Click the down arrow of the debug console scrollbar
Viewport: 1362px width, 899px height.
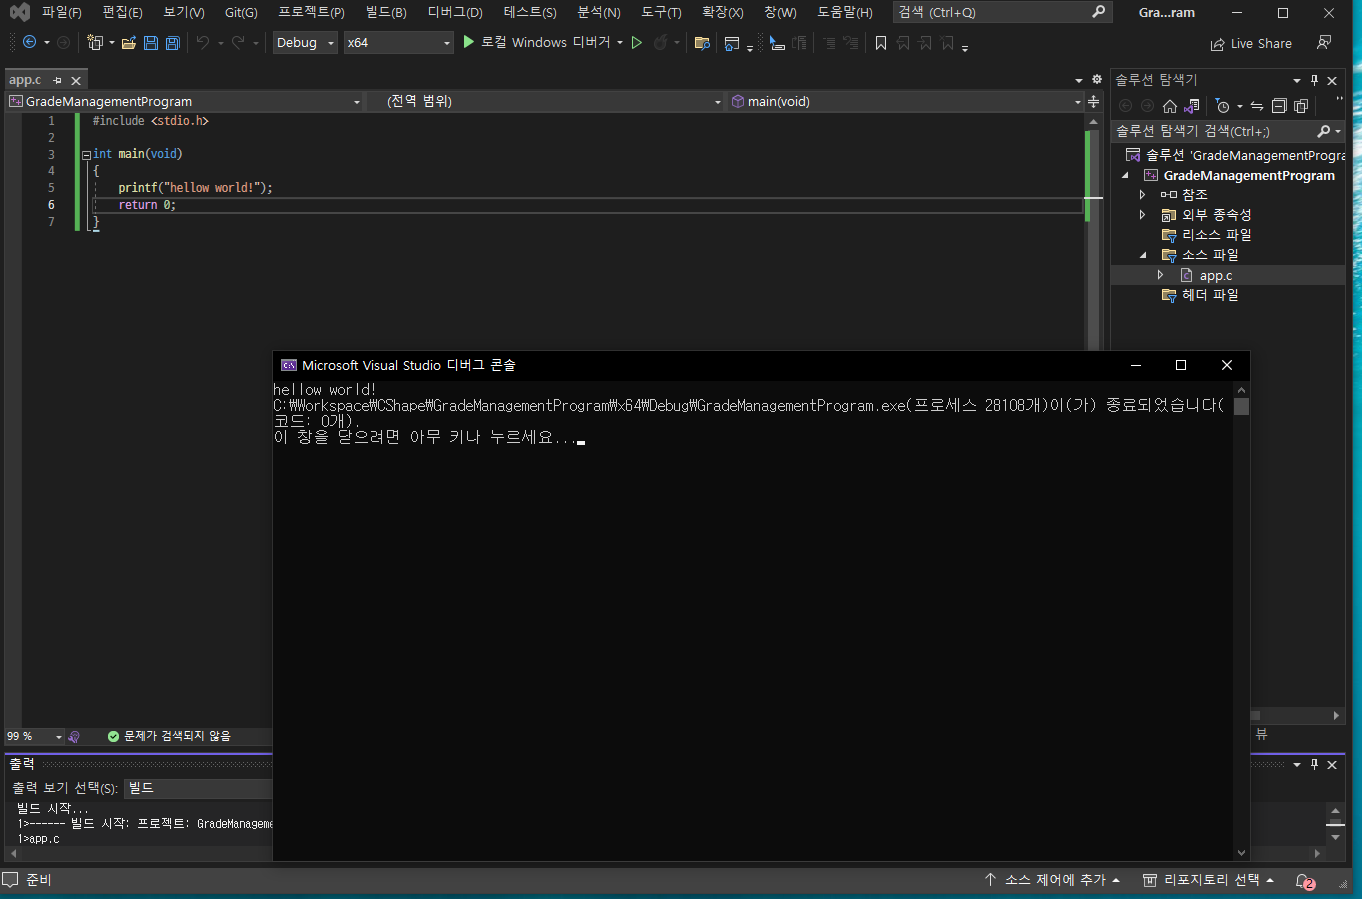(1241, 853)
